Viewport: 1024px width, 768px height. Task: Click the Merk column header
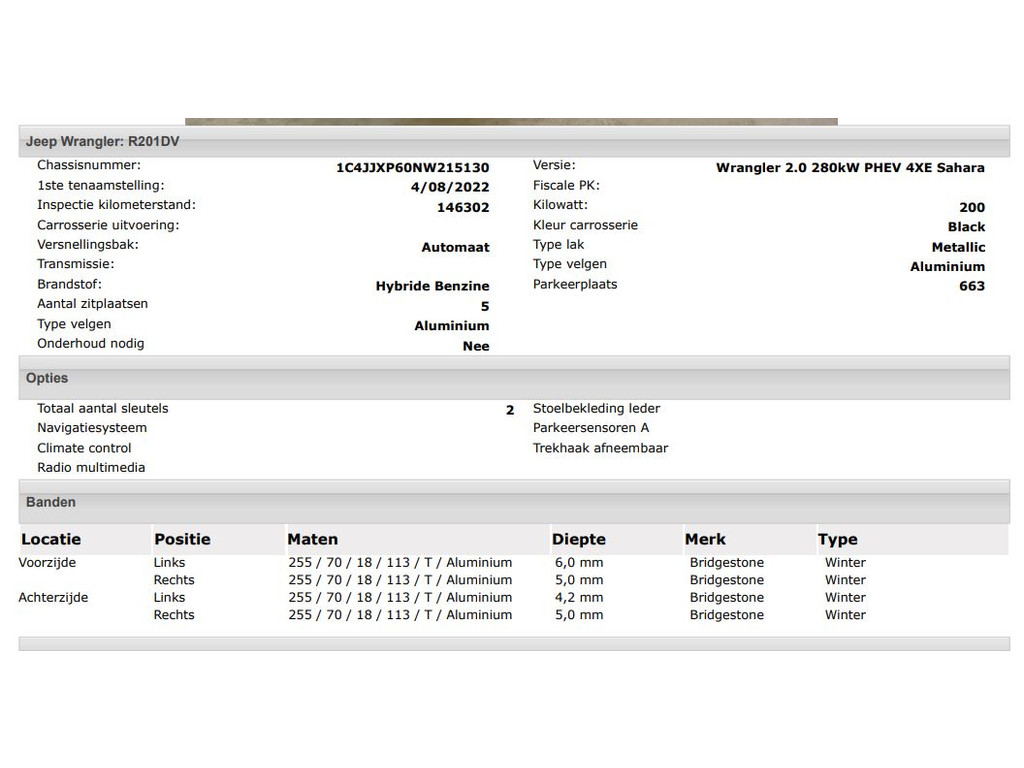coord(705,539)
